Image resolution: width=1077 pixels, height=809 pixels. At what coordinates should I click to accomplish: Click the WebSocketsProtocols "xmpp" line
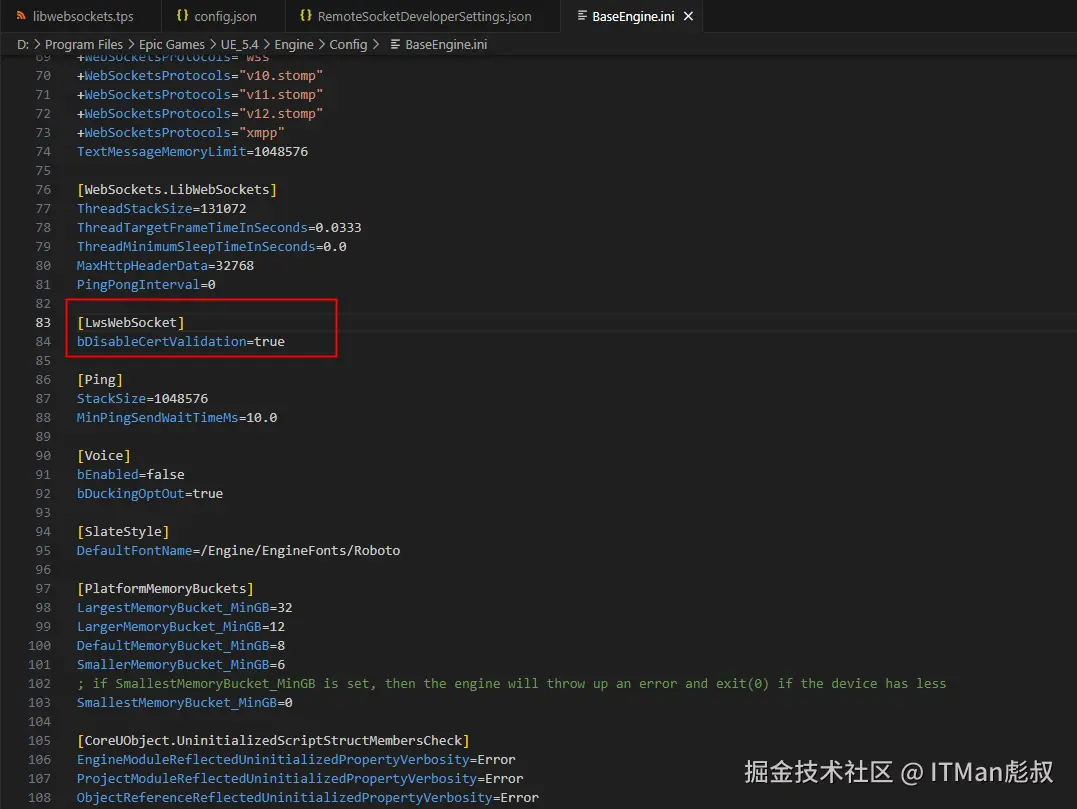(x=181, y=133)
